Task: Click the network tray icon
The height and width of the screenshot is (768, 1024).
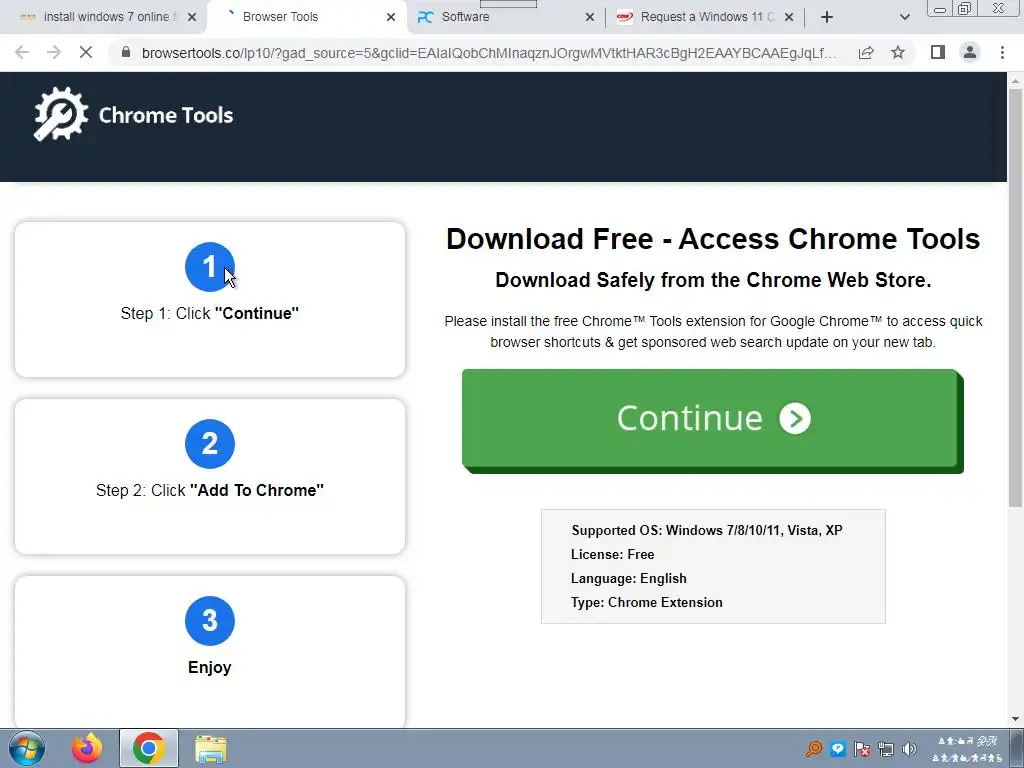Action: (x=886, y=749)
